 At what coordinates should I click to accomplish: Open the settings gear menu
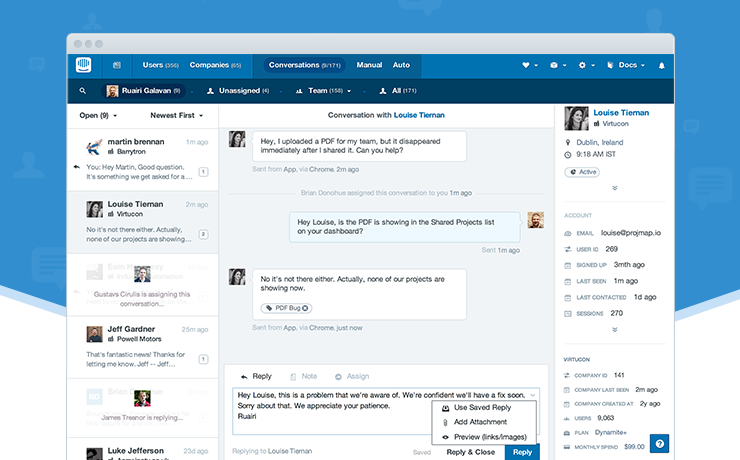[x=584, y=65]
